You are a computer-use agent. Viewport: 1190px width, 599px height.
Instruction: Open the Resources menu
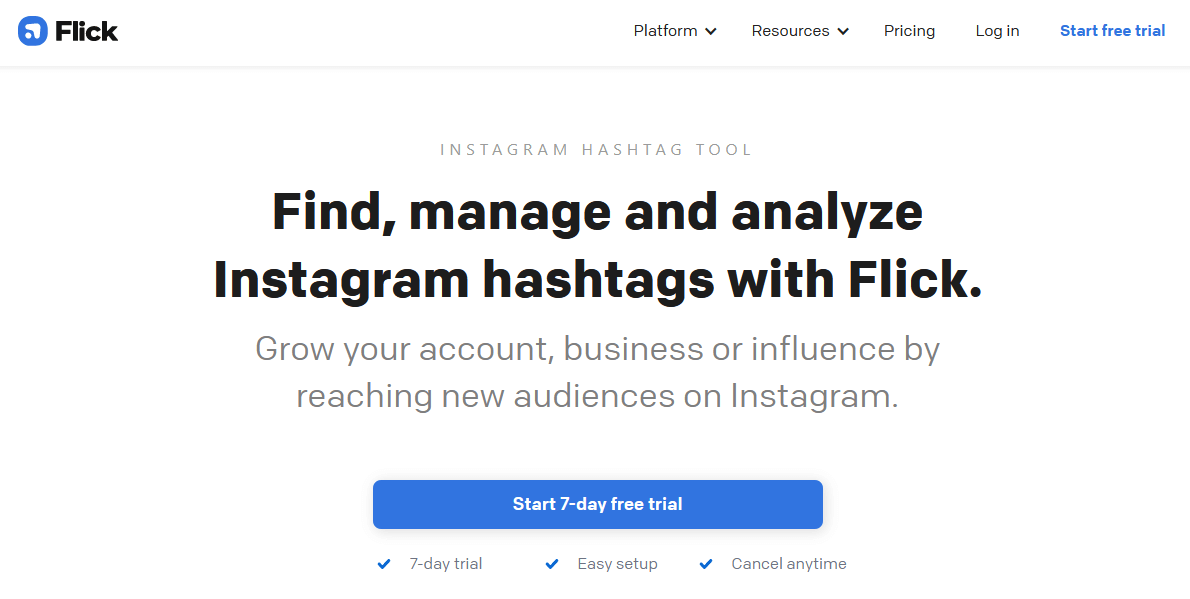click(801, 31)
